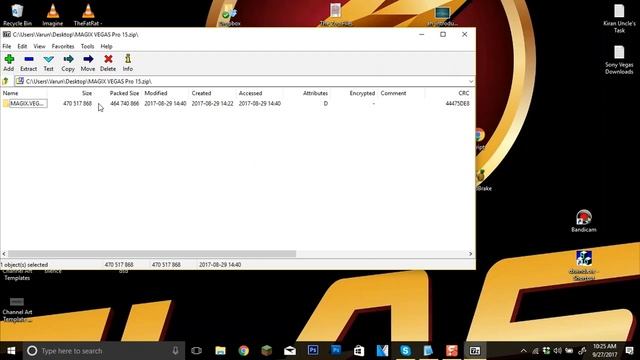Select Kiran Uncle's Task desktop file
640x360 pixels.
pos(619,18)
